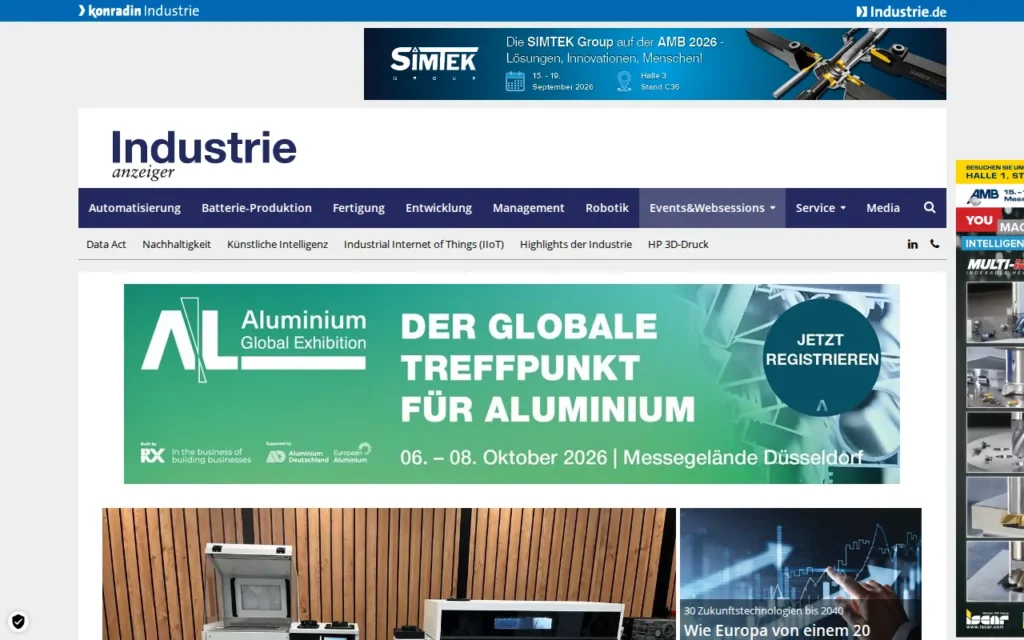Open the LinkedIn icon link
This screenshot has width=1024, height=640.
pyautogui.click(x=912, y=244)
